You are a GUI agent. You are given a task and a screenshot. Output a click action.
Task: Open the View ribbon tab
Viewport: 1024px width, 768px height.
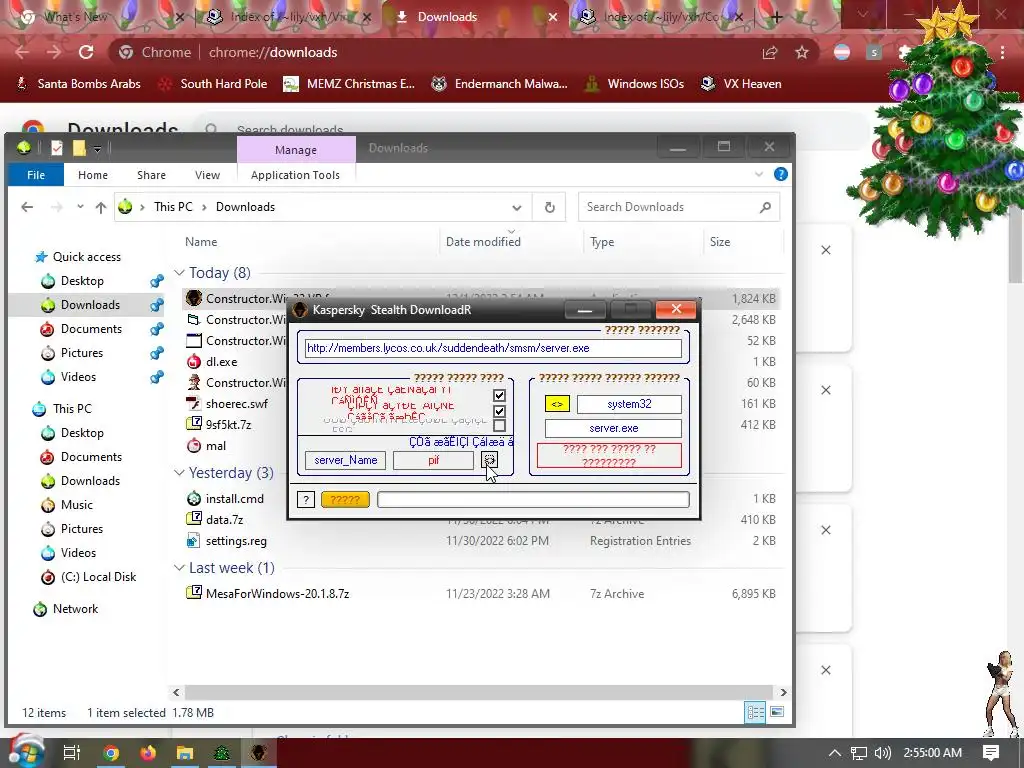coord(207,175)
